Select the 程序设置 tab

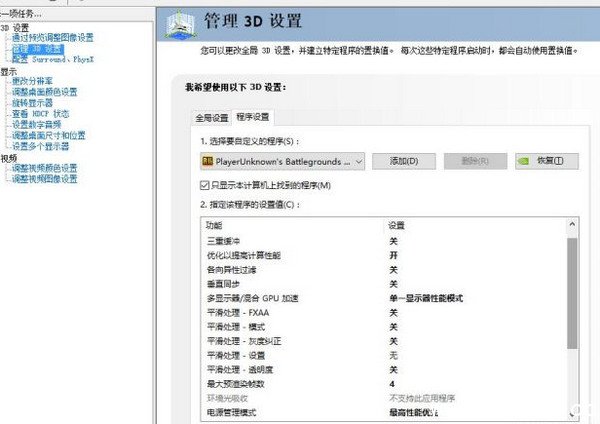(252, 117)
